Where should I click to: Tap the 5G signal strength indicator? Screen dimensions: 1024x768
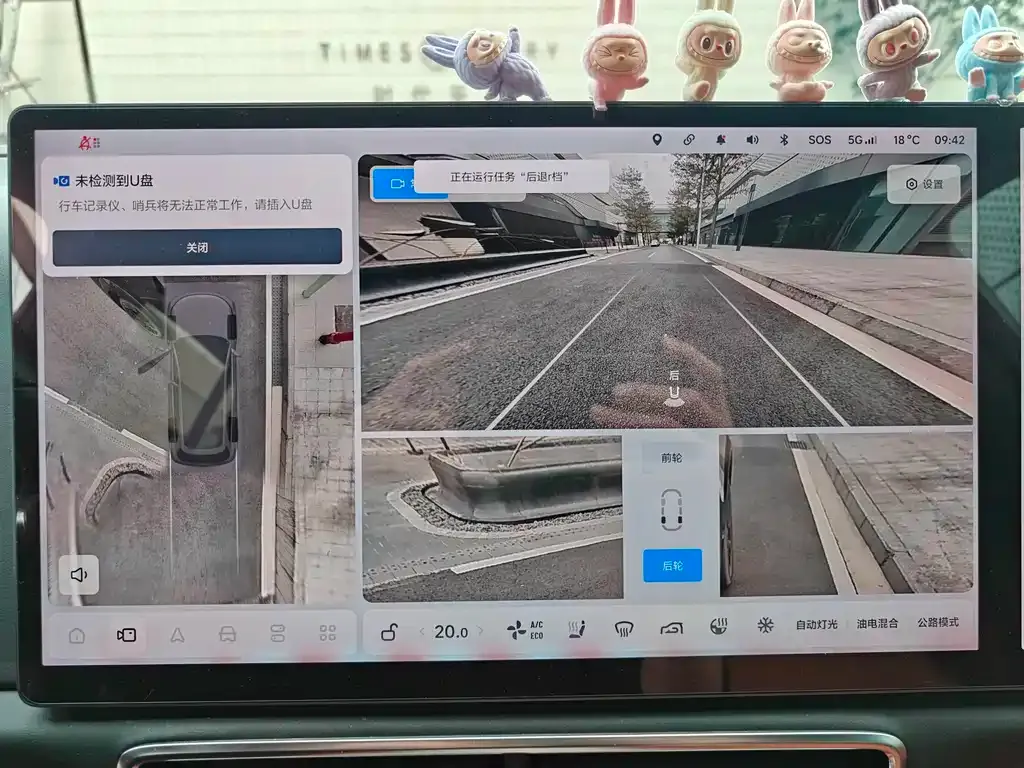coord(862,140)
